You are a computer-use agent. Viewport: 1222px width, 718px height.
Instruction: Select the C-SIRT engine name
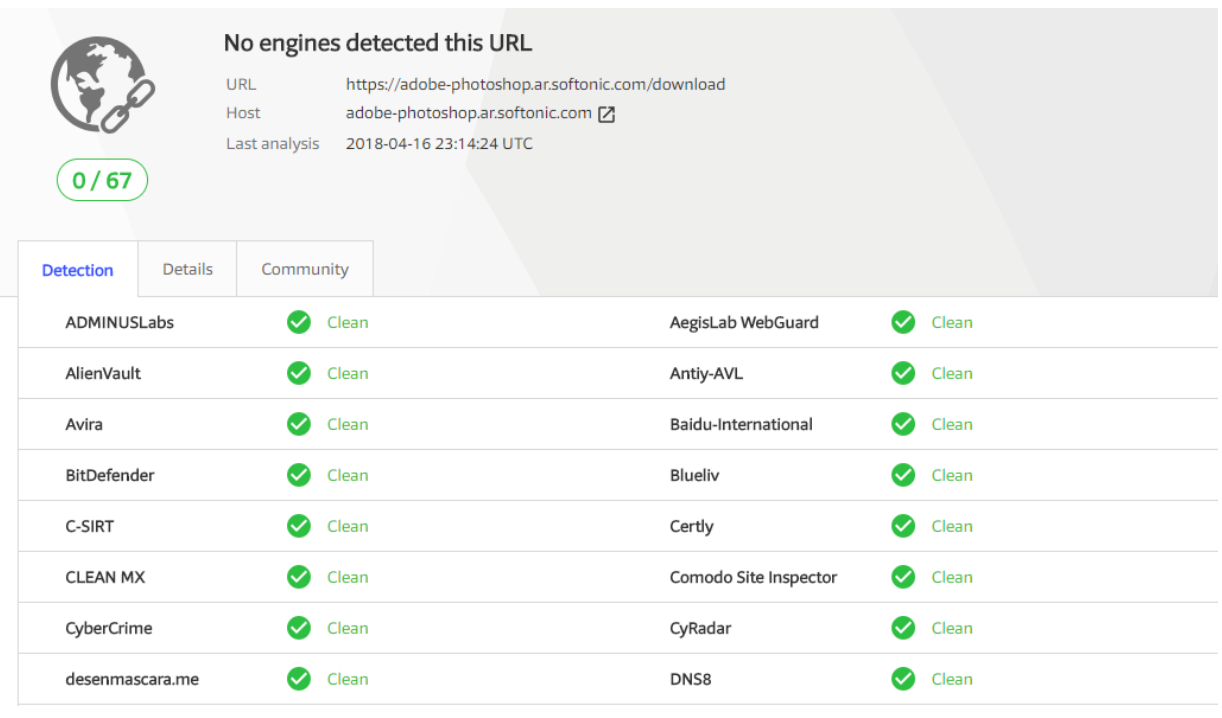89,526
